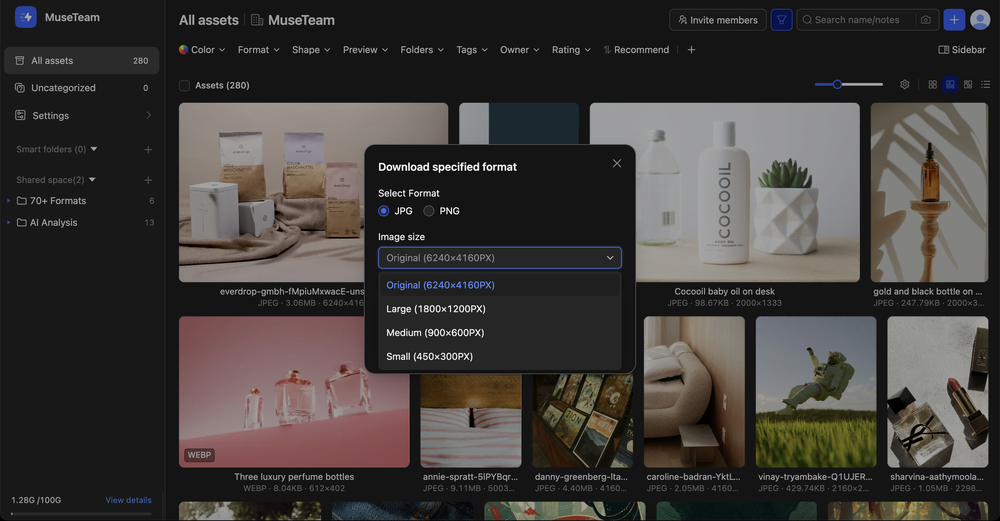Add a filter with plus icon
Image resolution: width=1000 pixels, height=521 pixels.
point(691,50)
